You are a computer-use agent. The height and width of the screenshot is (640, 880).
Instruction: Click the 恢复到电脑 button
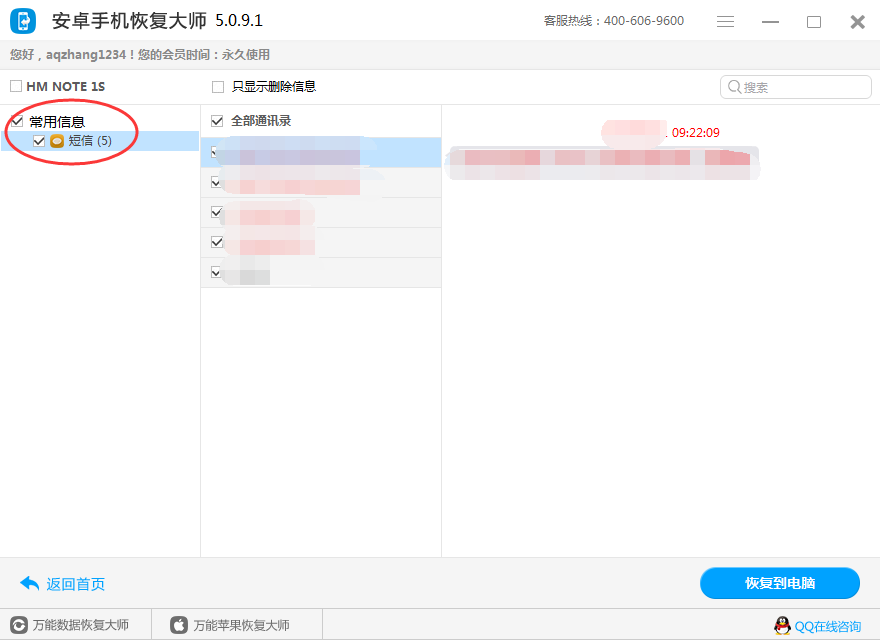tap(780, 583)
